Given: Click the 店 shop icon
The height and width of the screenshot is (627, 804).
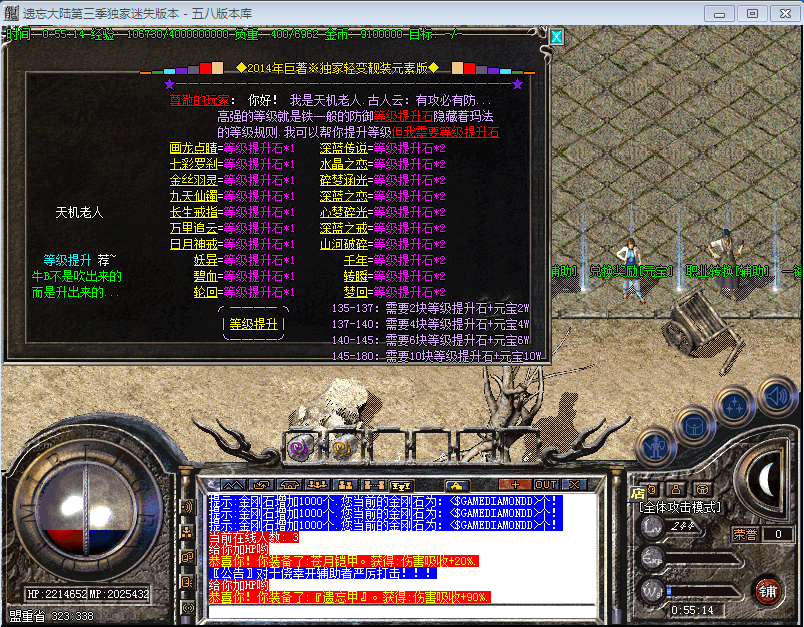Looking at the screenshot, I should [637, 493].
